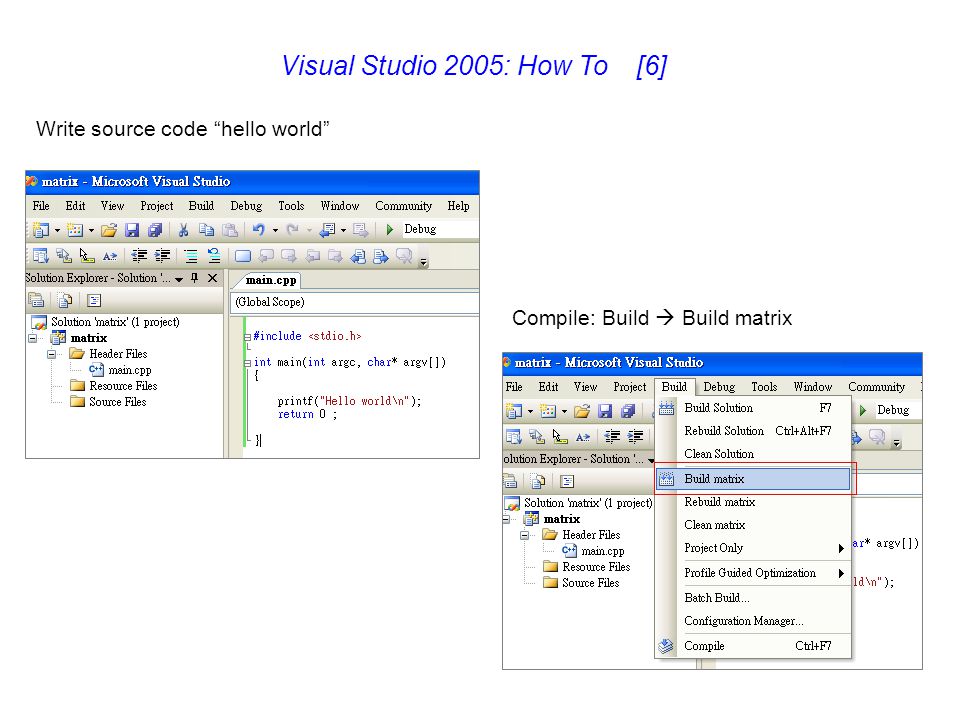Click Decrease Line Indent icon in code window
Viewport: 960px width, 720px height.
pos(139,255)
